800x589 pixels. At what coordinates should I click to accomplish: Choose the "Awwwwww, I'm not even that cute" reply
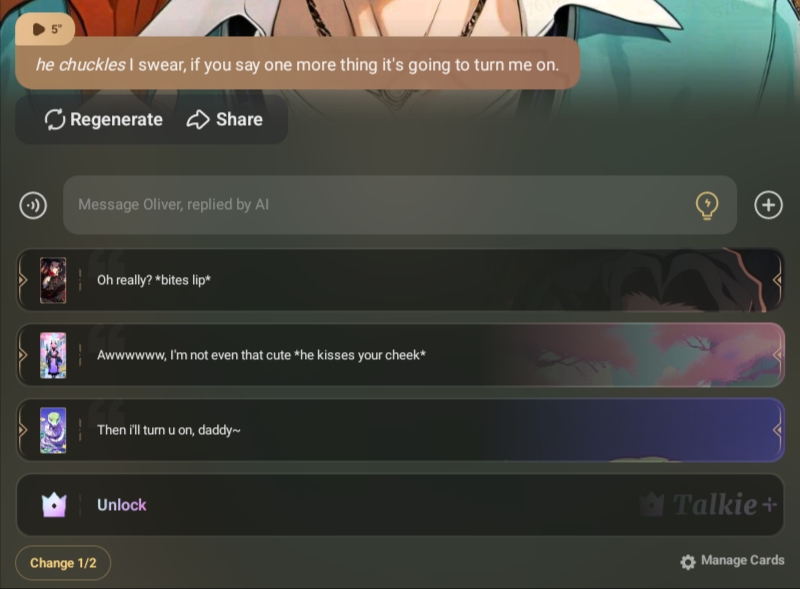point(400,355)
